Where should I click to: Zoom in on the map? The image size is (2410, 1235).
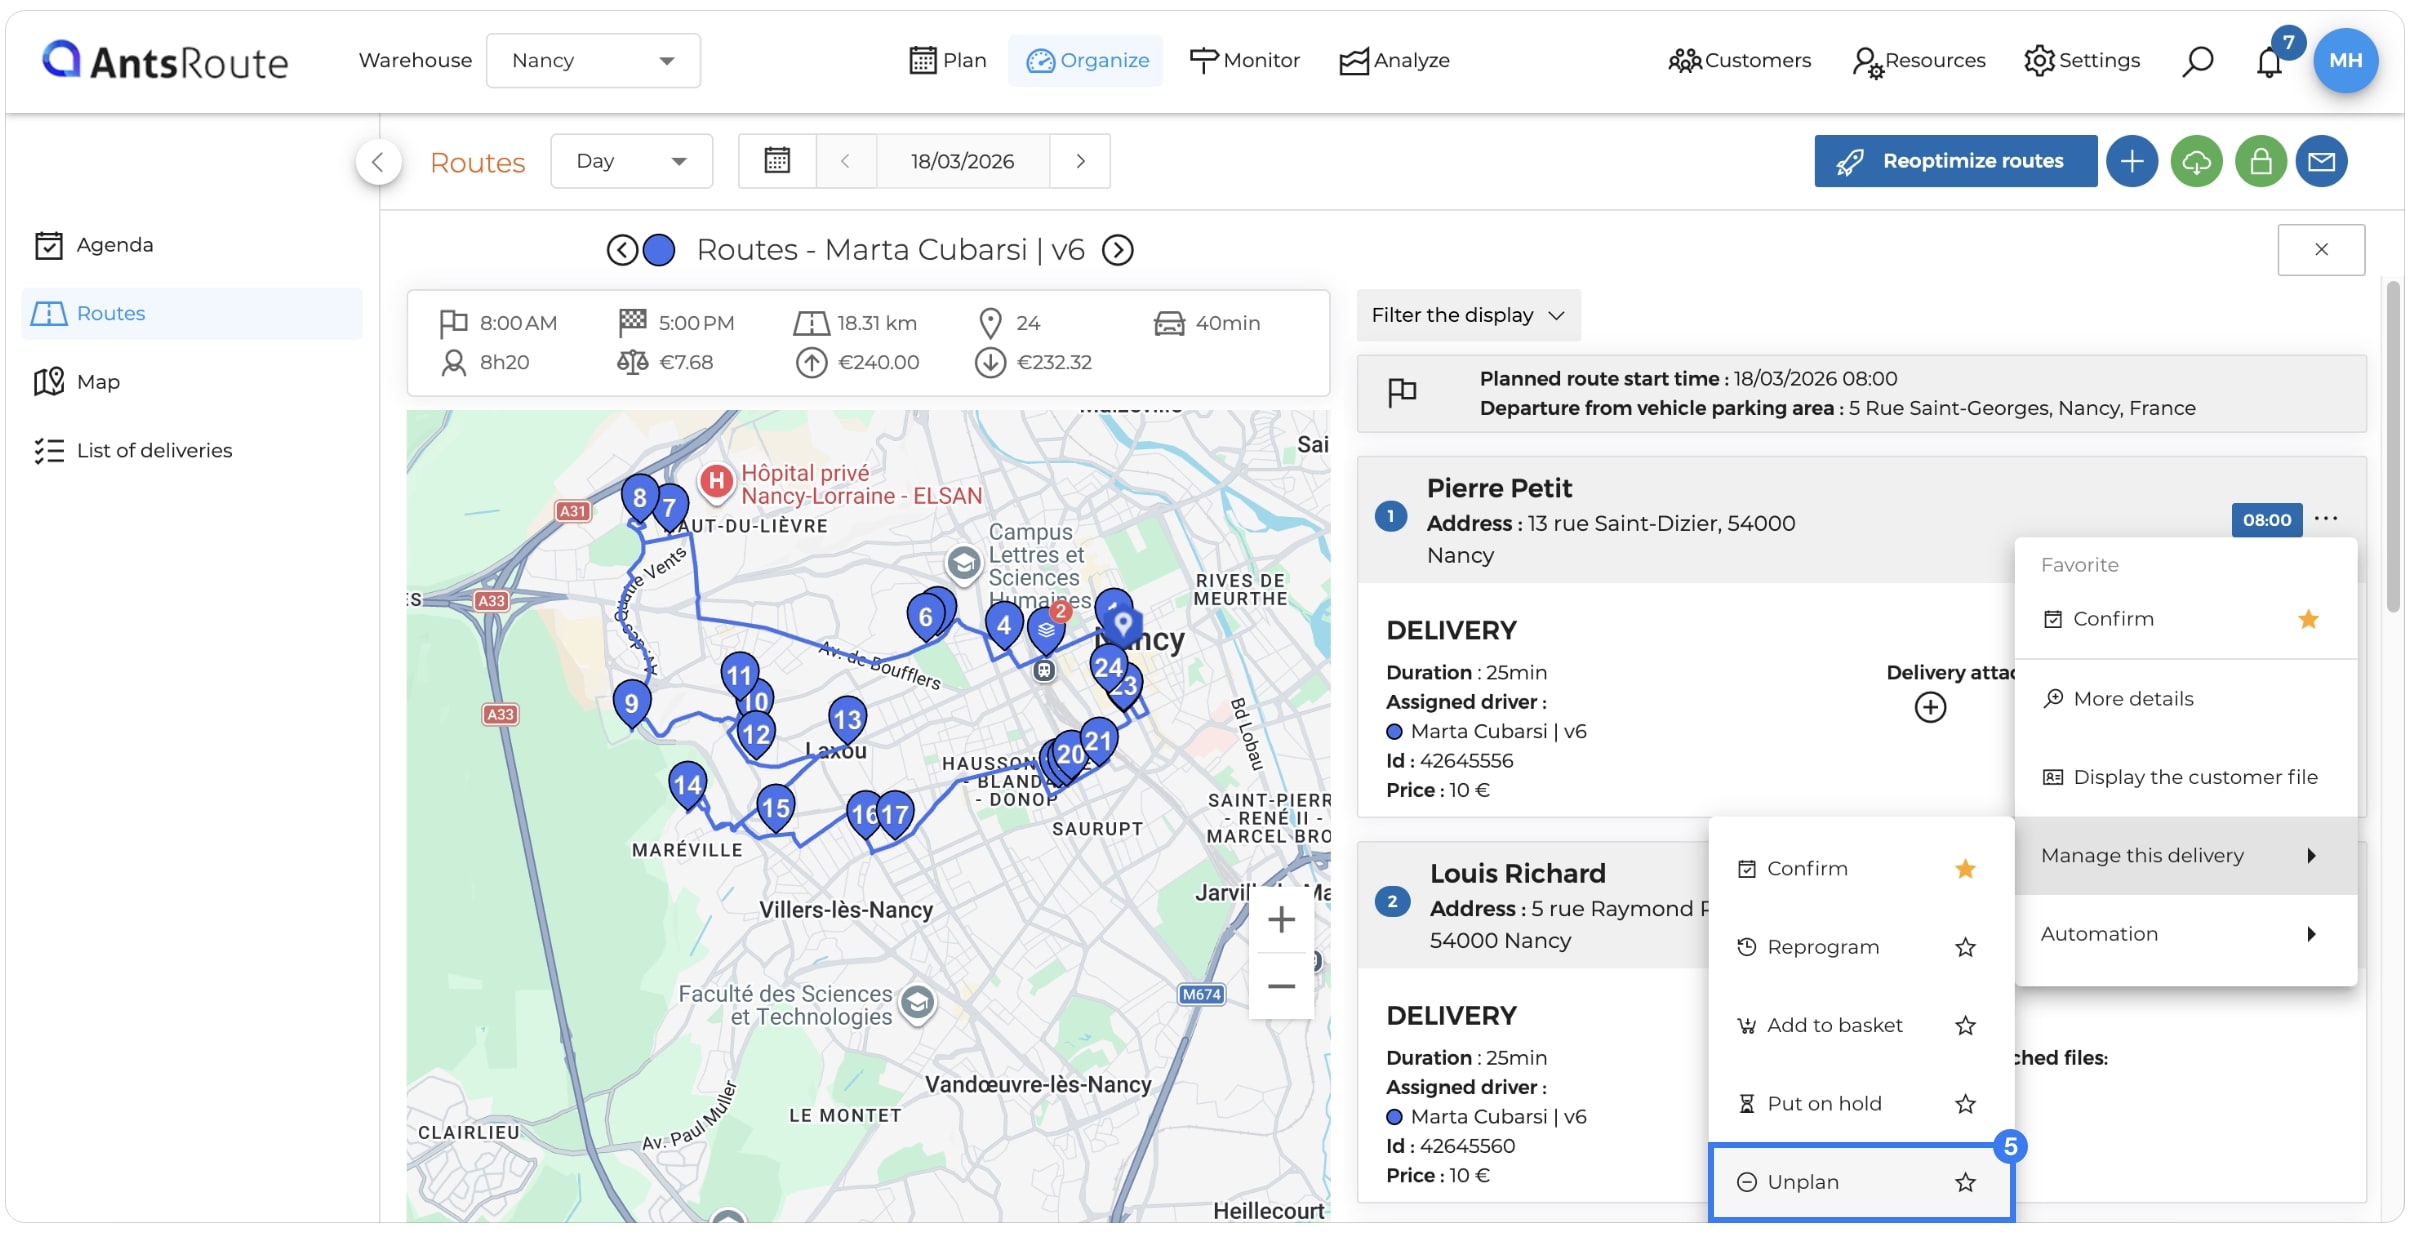[1281, 919]
